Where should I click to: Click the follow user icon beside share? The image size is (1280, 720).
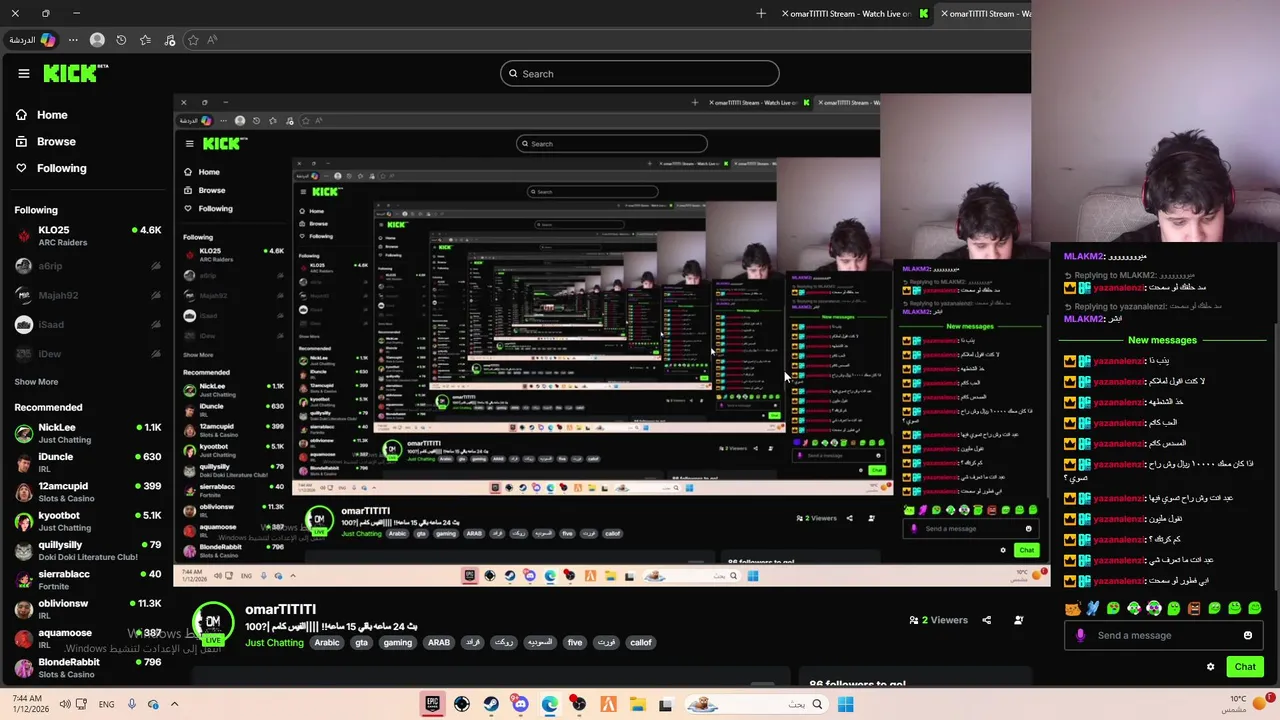click(x=1018, y=620)
